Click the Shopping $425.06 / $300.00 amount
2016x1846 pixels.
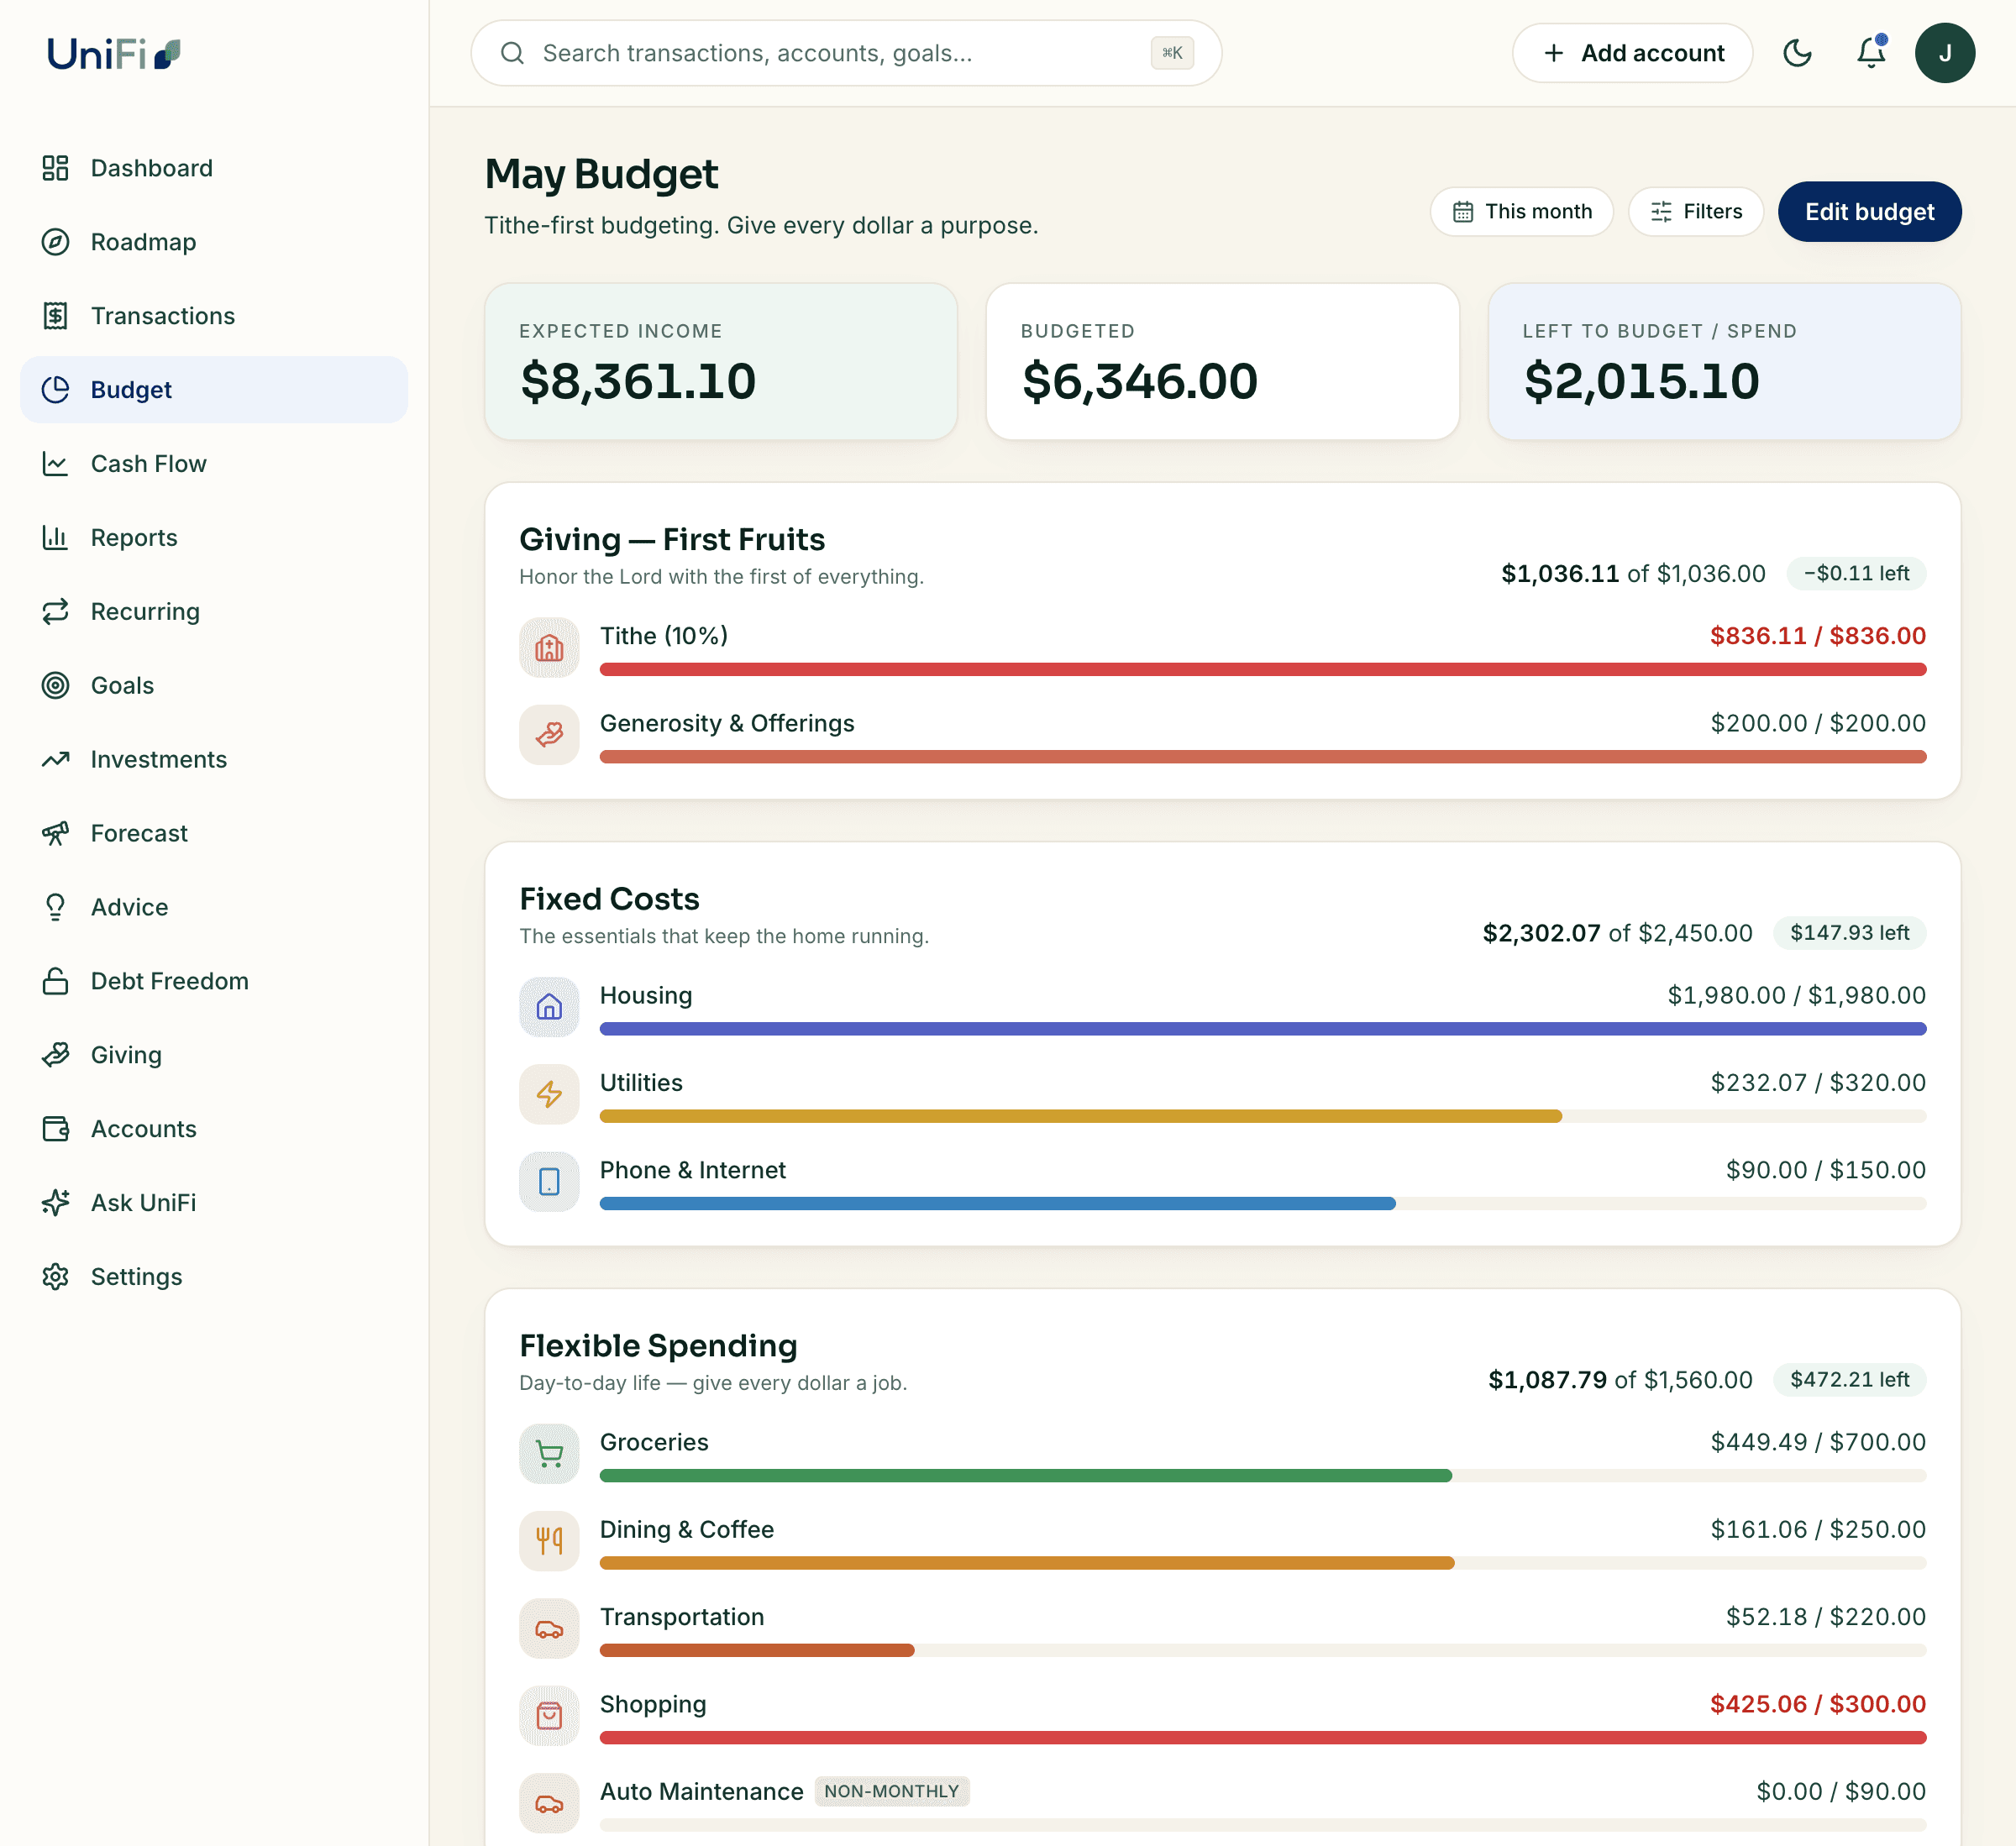[1817, 1705]
